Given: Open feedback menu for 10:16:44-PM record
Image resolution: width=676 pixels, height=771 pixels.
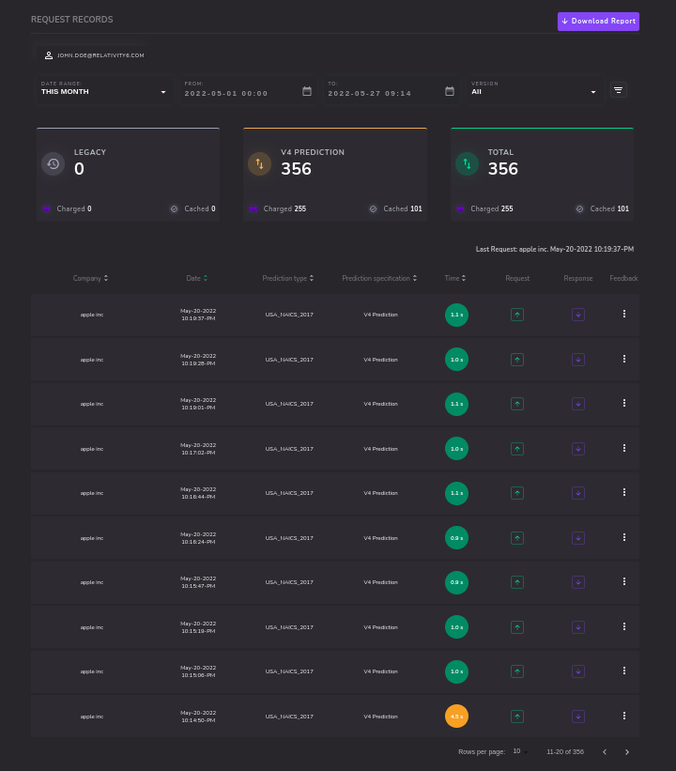Looking at the screenshot, I should point(624,492).
